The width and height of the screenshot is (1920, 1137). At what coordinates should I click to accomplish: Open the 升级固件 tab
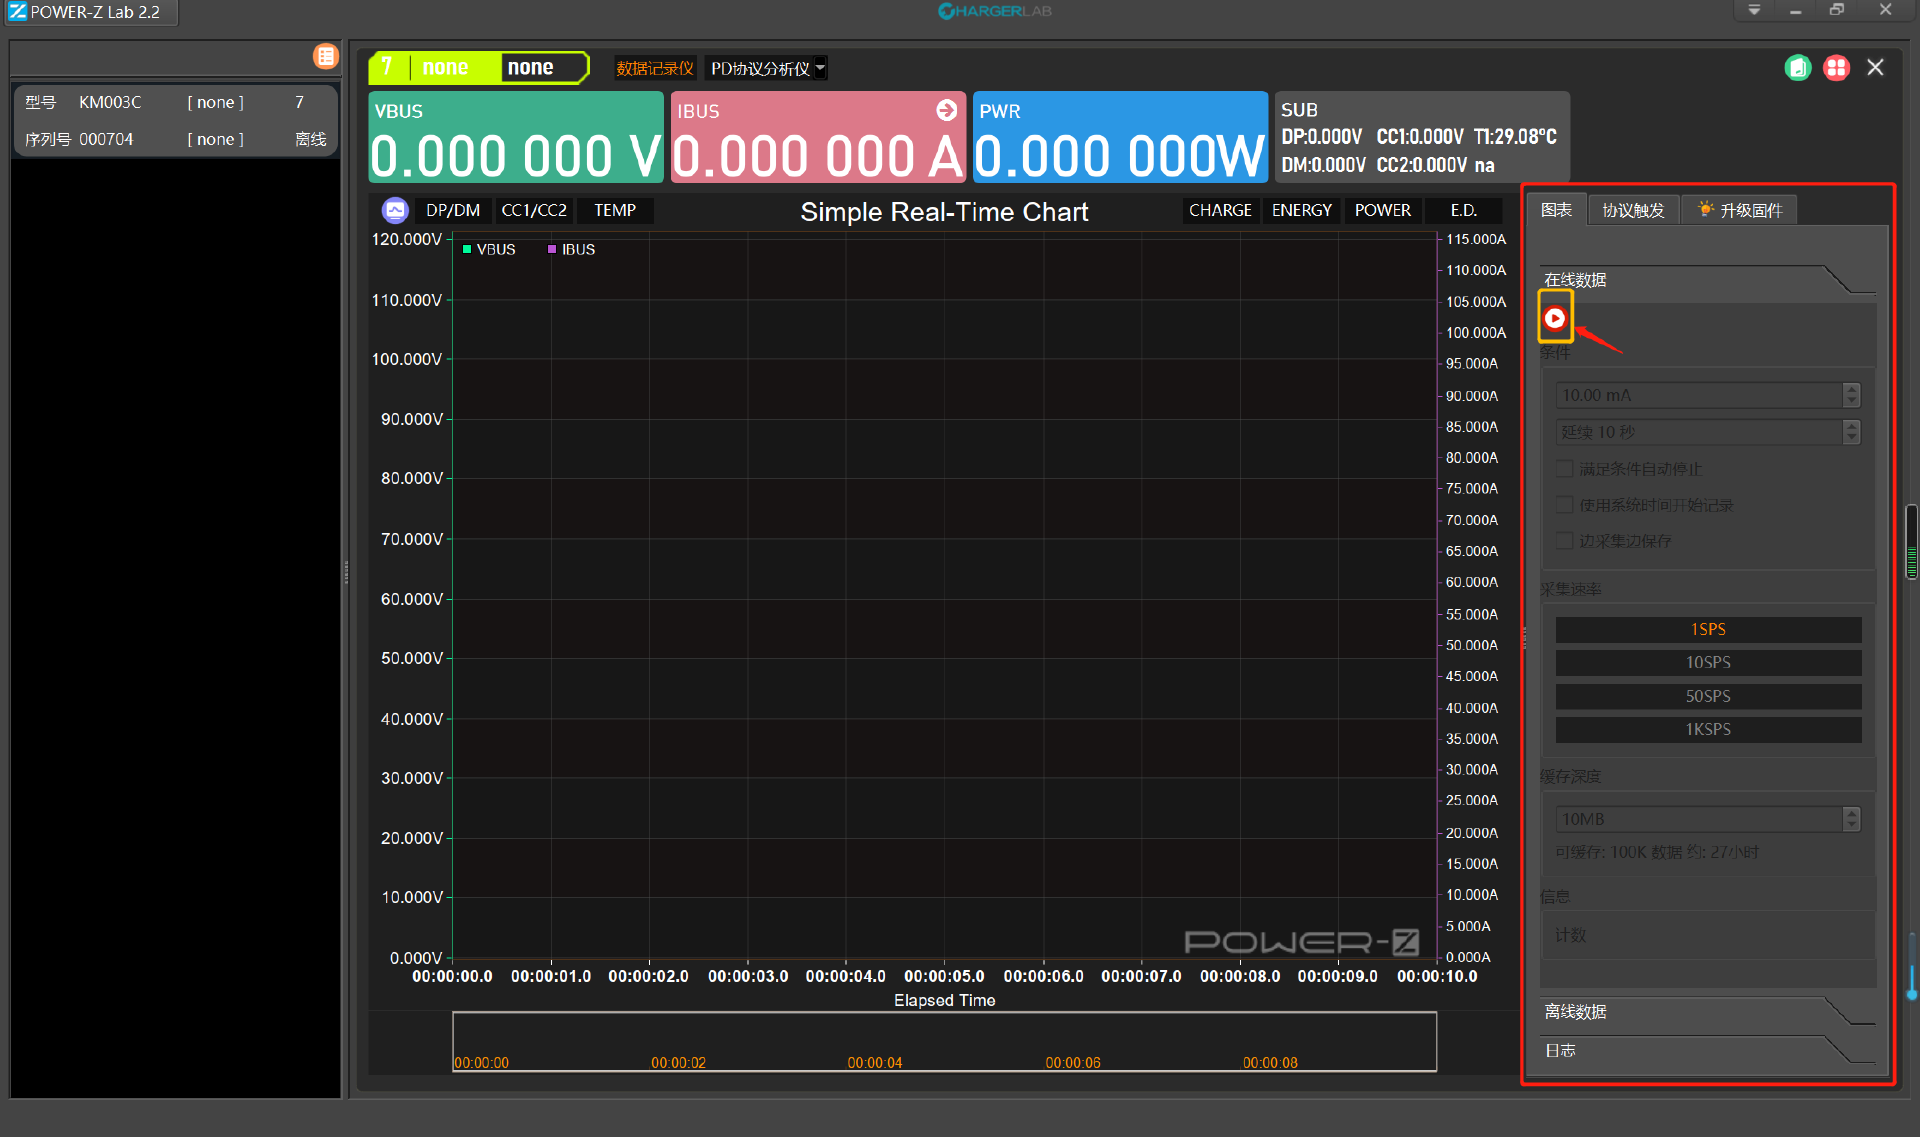click(x=1740, y=210)
